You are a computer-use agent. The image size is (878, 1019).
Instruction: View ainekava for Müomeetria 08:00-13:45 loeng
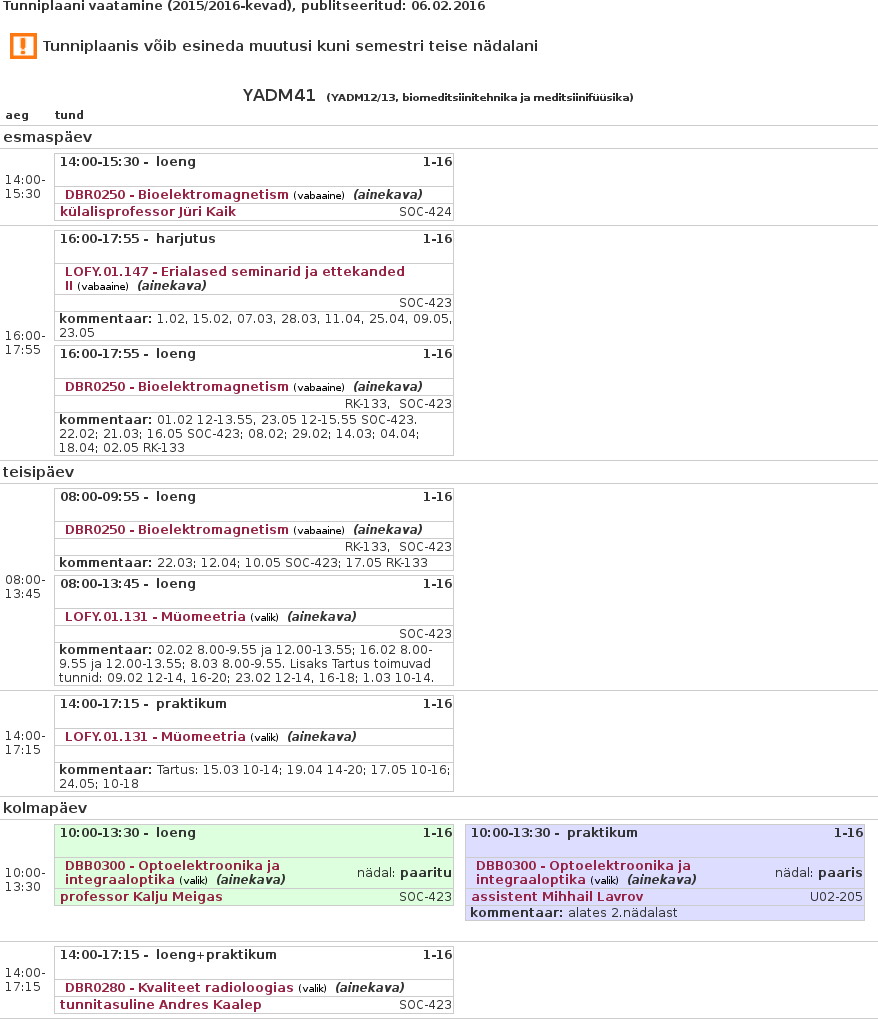321,617
